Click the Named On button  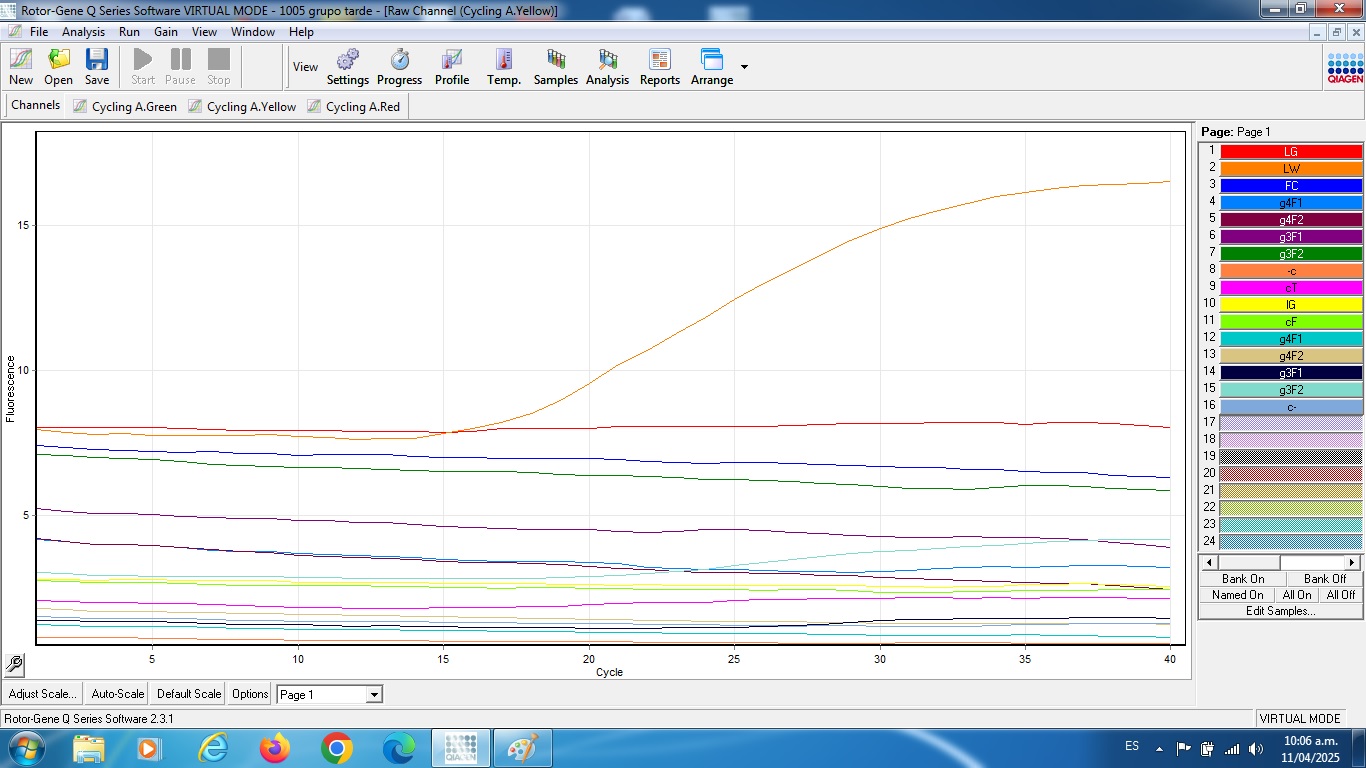pos(1238,595)
